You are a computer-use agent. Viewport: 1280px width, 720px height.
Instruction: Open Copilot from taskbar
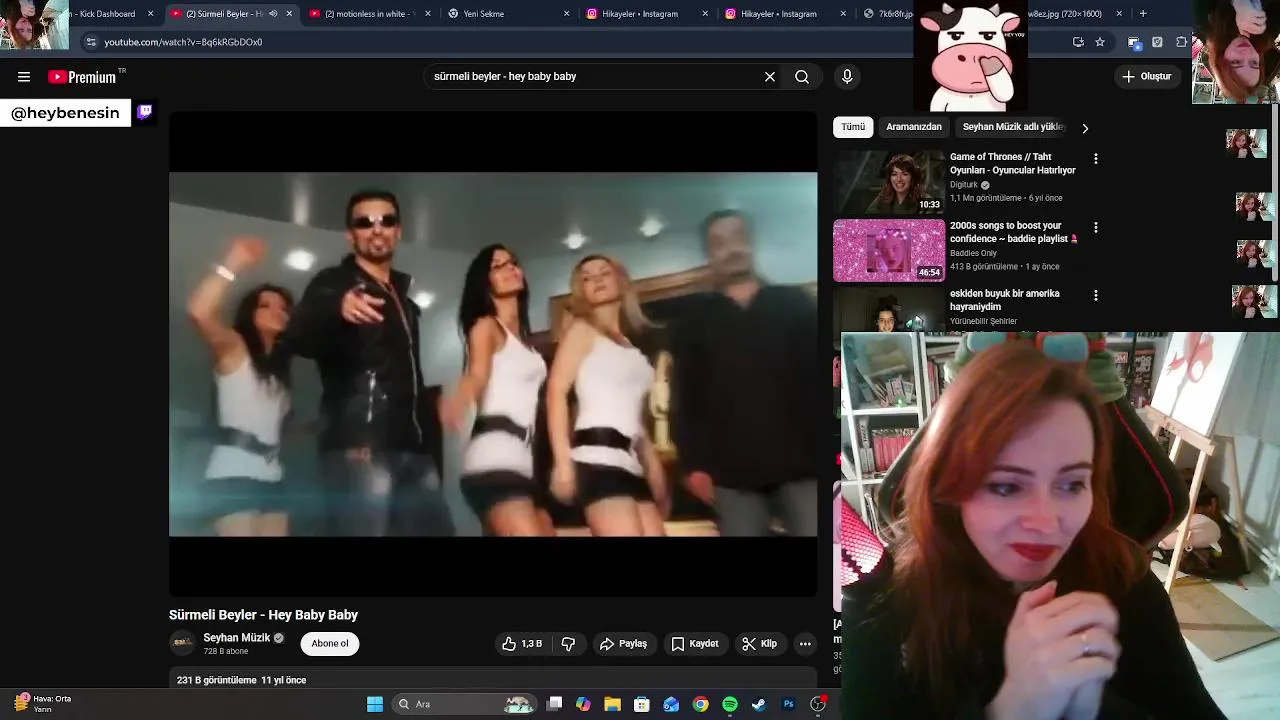[584, 704]
